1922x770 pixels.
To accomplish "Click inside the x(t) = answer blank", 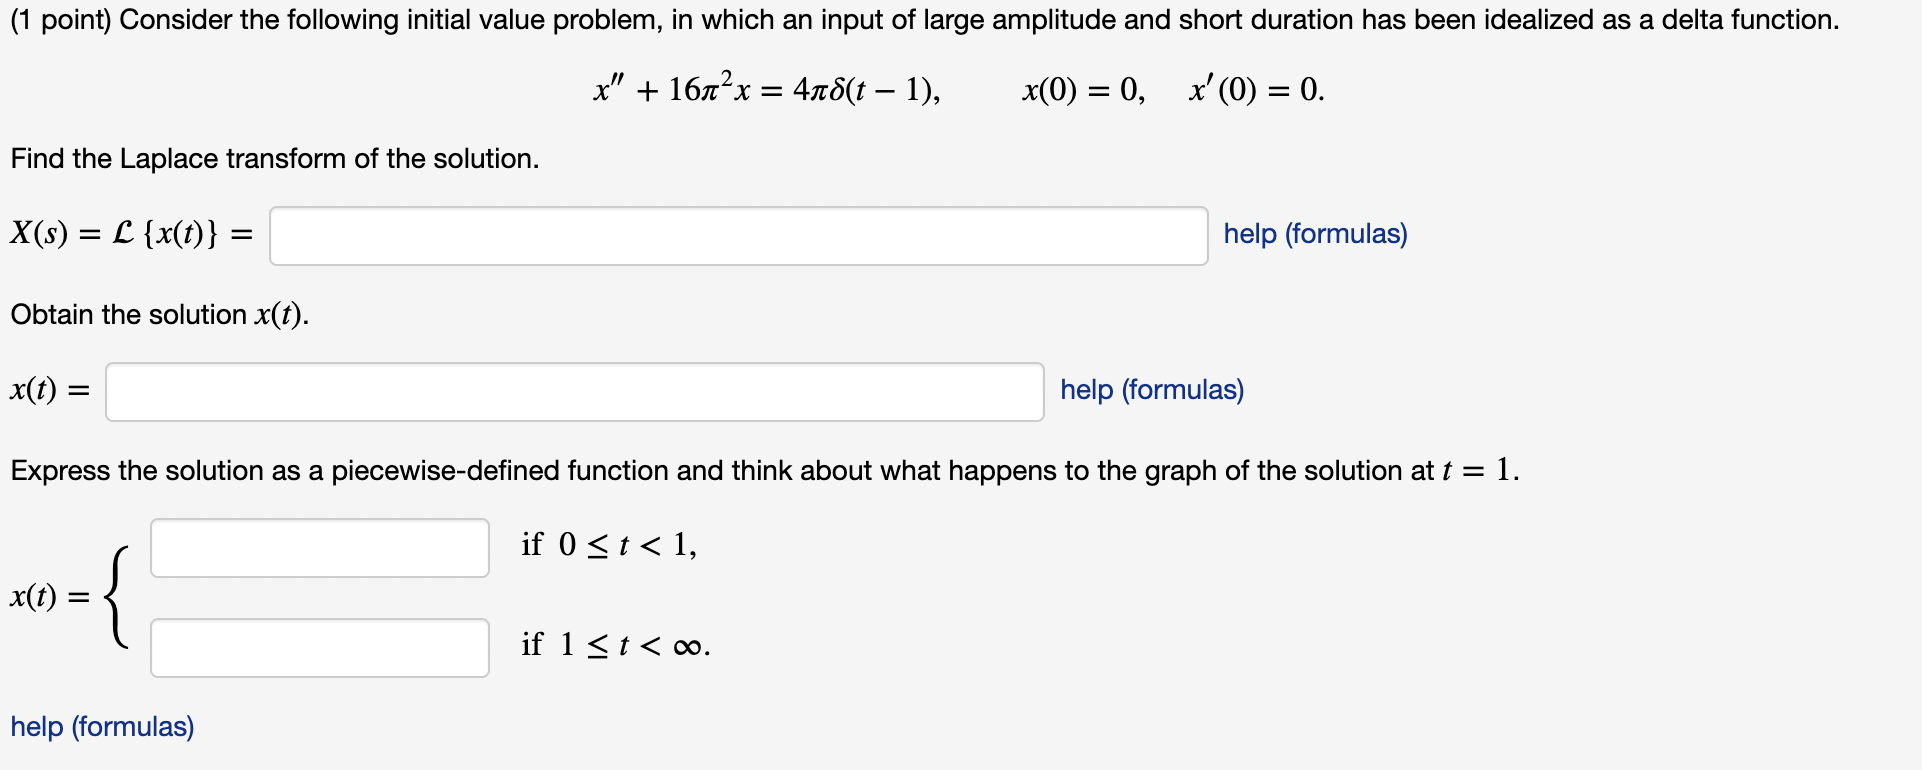I will [573, 391].
